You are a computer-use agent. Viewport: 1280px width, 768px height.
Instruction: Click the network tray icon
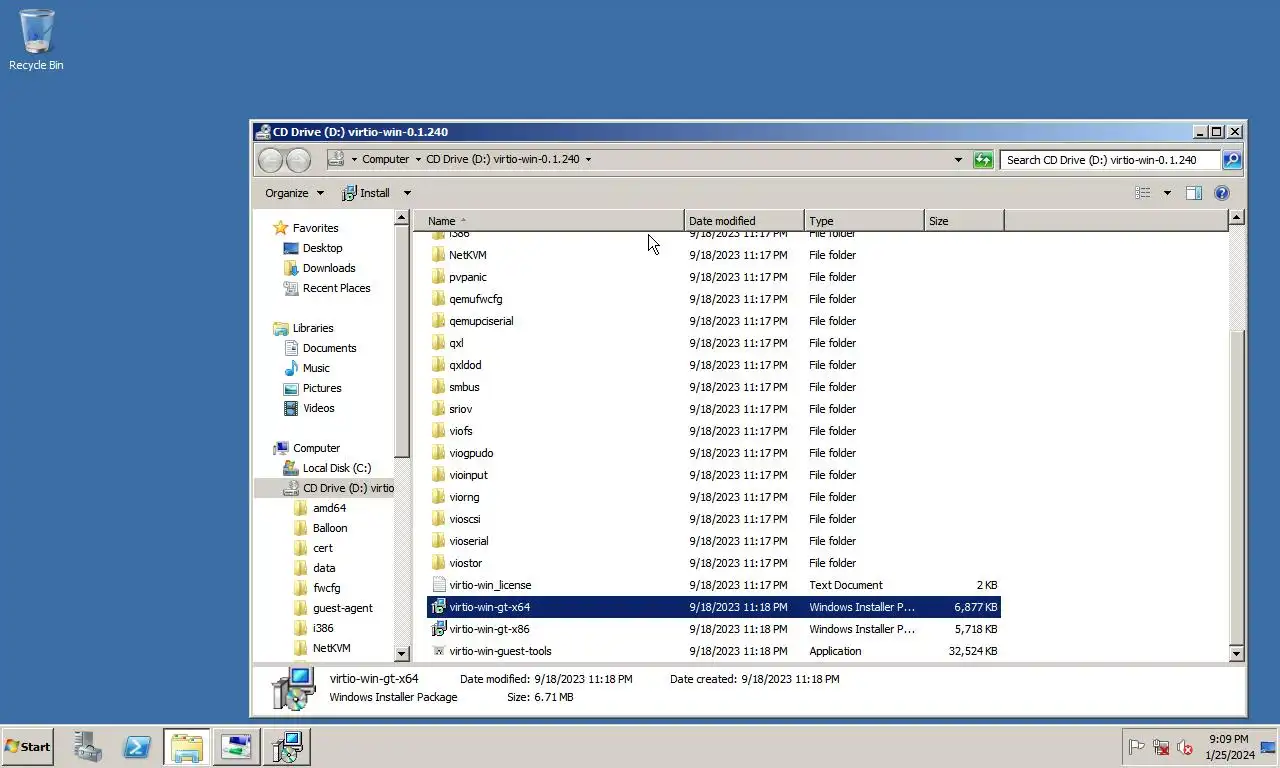click(1161, 747)
